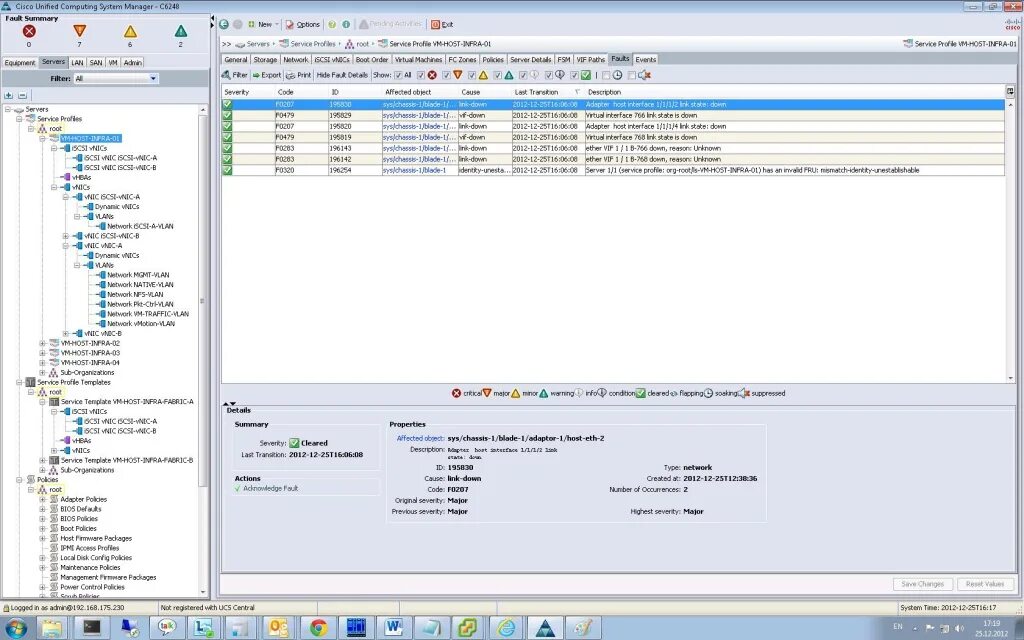Toggle the condition severity filter checkbox
This screenshot has height=640, width=1024.
(x=549, y=75)
